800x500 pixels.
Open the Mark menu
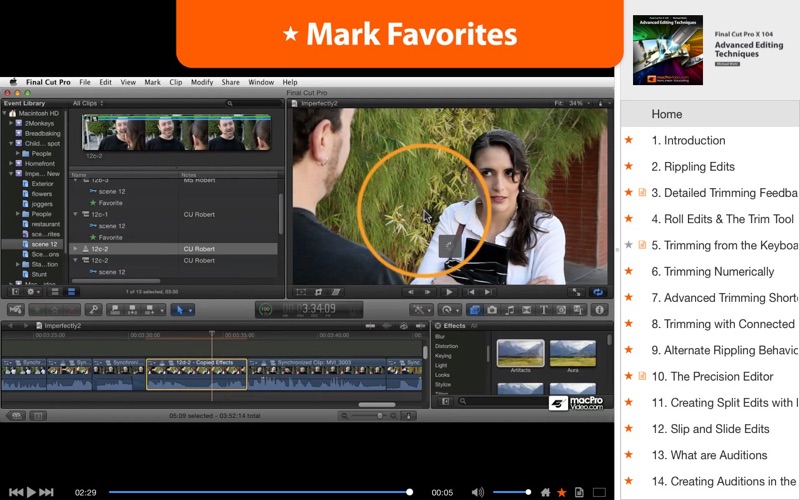[x=152, y=82]
